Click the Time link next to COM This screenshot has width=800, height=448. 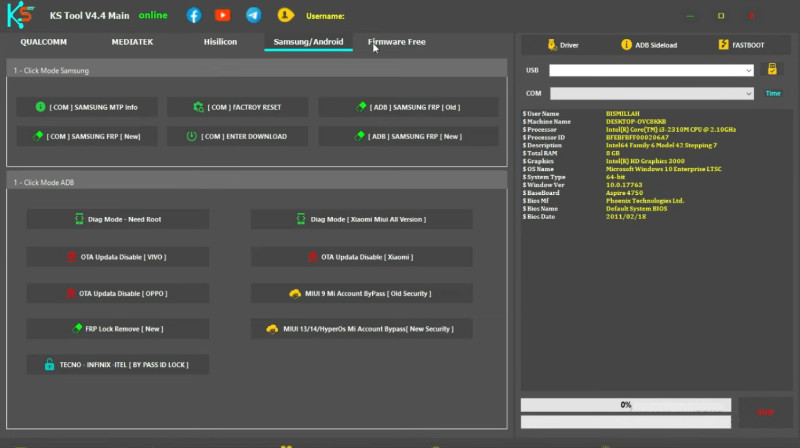(x=773, y=93)
